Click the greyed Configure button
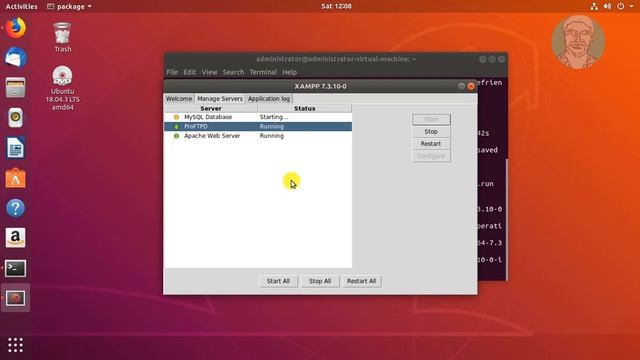Viewport: 640px width, 360px height. coord(431,156)
